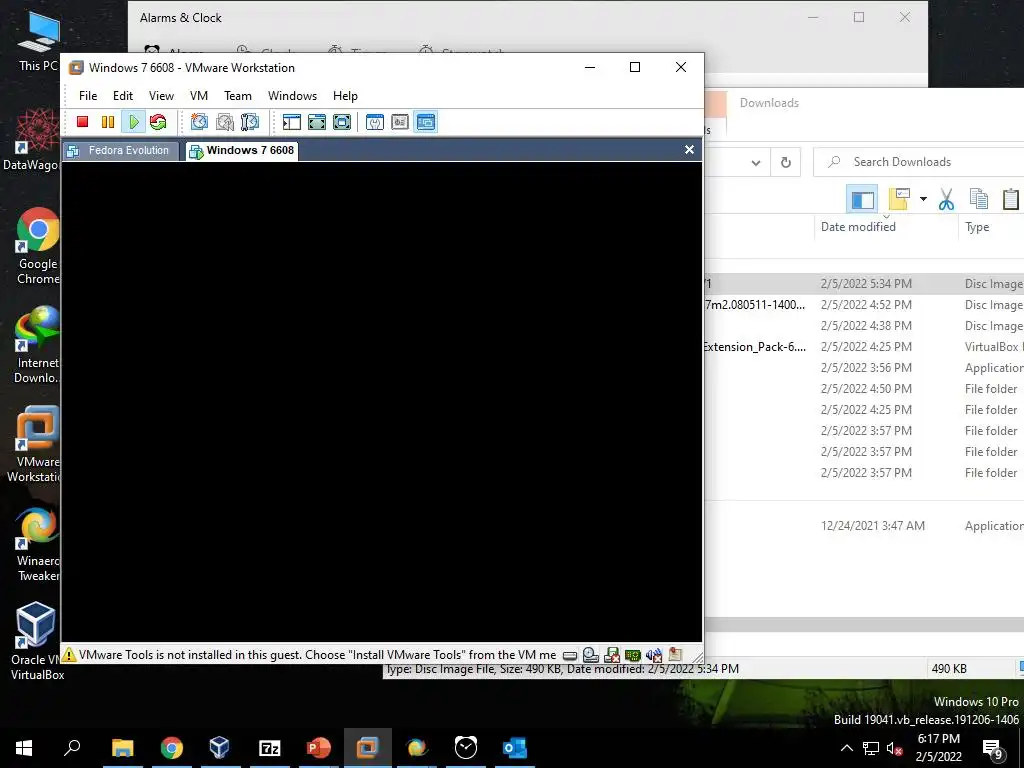Open the File menu in VMware Workstation

click(x=88, y=96)
